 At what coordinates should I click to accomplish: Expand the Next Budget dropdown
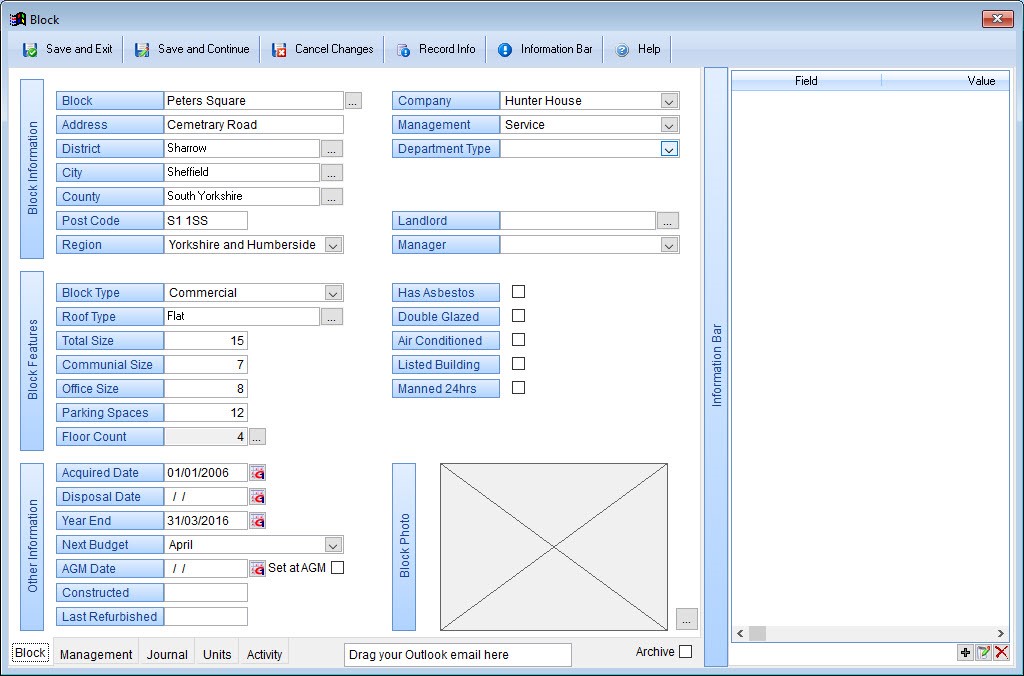[x=333, y=545]
